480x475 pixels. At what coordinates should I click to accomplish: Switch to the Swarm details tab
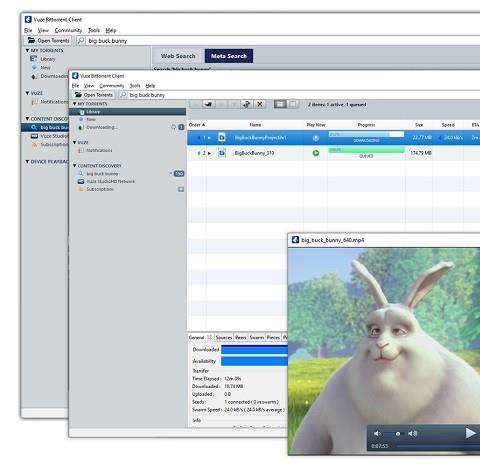(257, 337)
